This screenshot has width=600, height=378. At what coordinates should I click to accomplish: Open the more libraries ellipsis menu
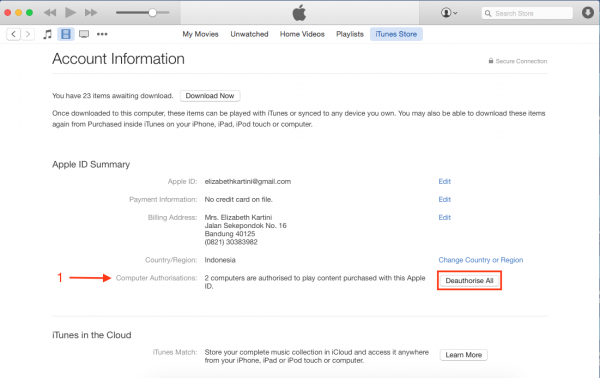point(102,34)
